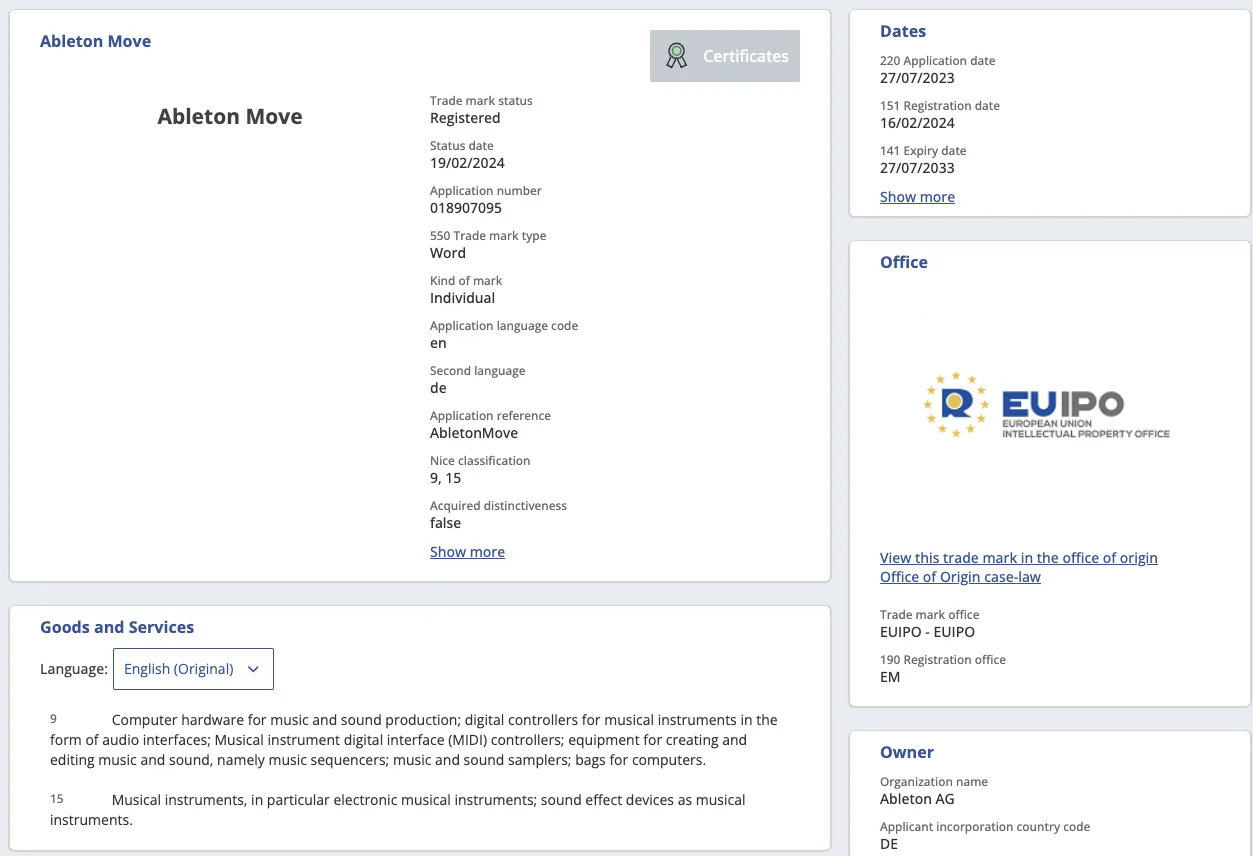Click the class 9 goods description
Image resolution: width=1253 pixels, height=856 pixels.
[x=414, y=740]
